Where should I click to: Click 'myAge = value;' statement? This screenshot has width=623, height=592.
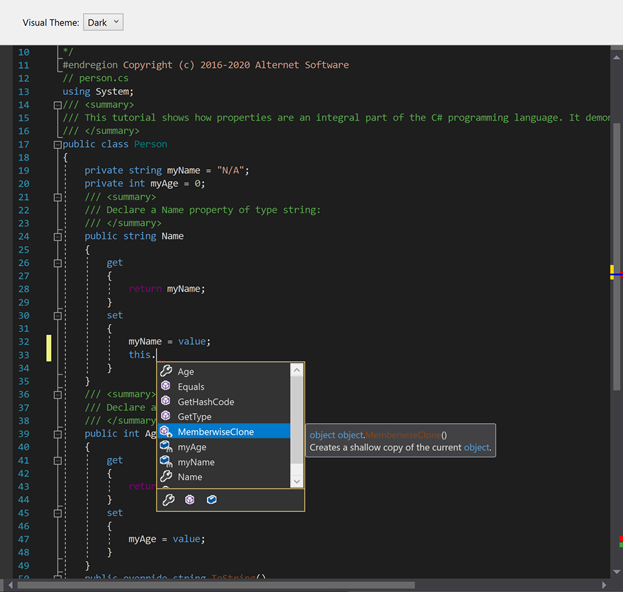click(167, 539)
